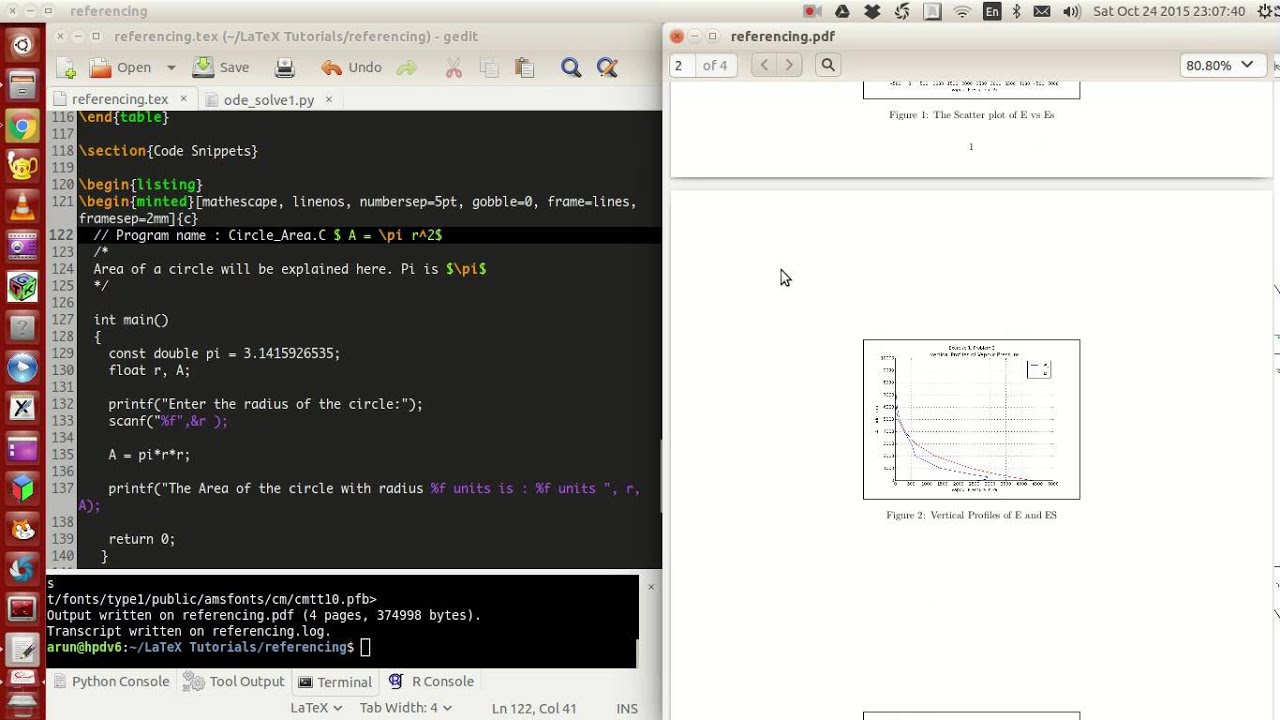Open Find with the magnifier icon in gedit

point(571,68)
